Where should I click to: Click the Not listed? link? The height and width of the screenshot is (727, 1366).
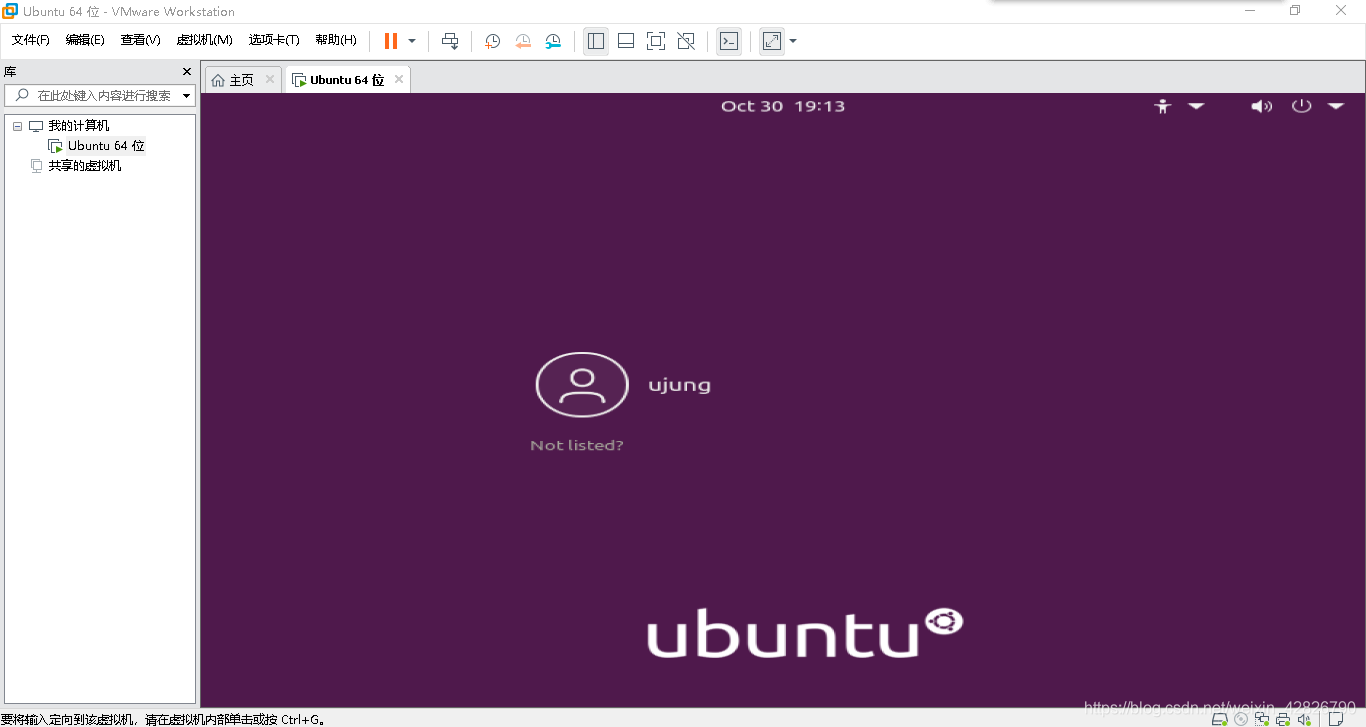point(577,445)
